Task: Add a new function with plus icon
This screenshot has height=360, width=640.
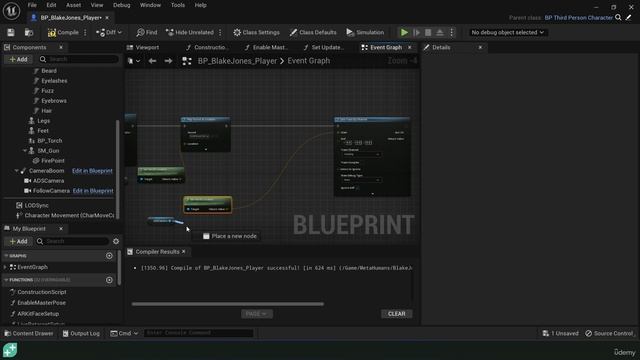Action: (x=109, y=280)
